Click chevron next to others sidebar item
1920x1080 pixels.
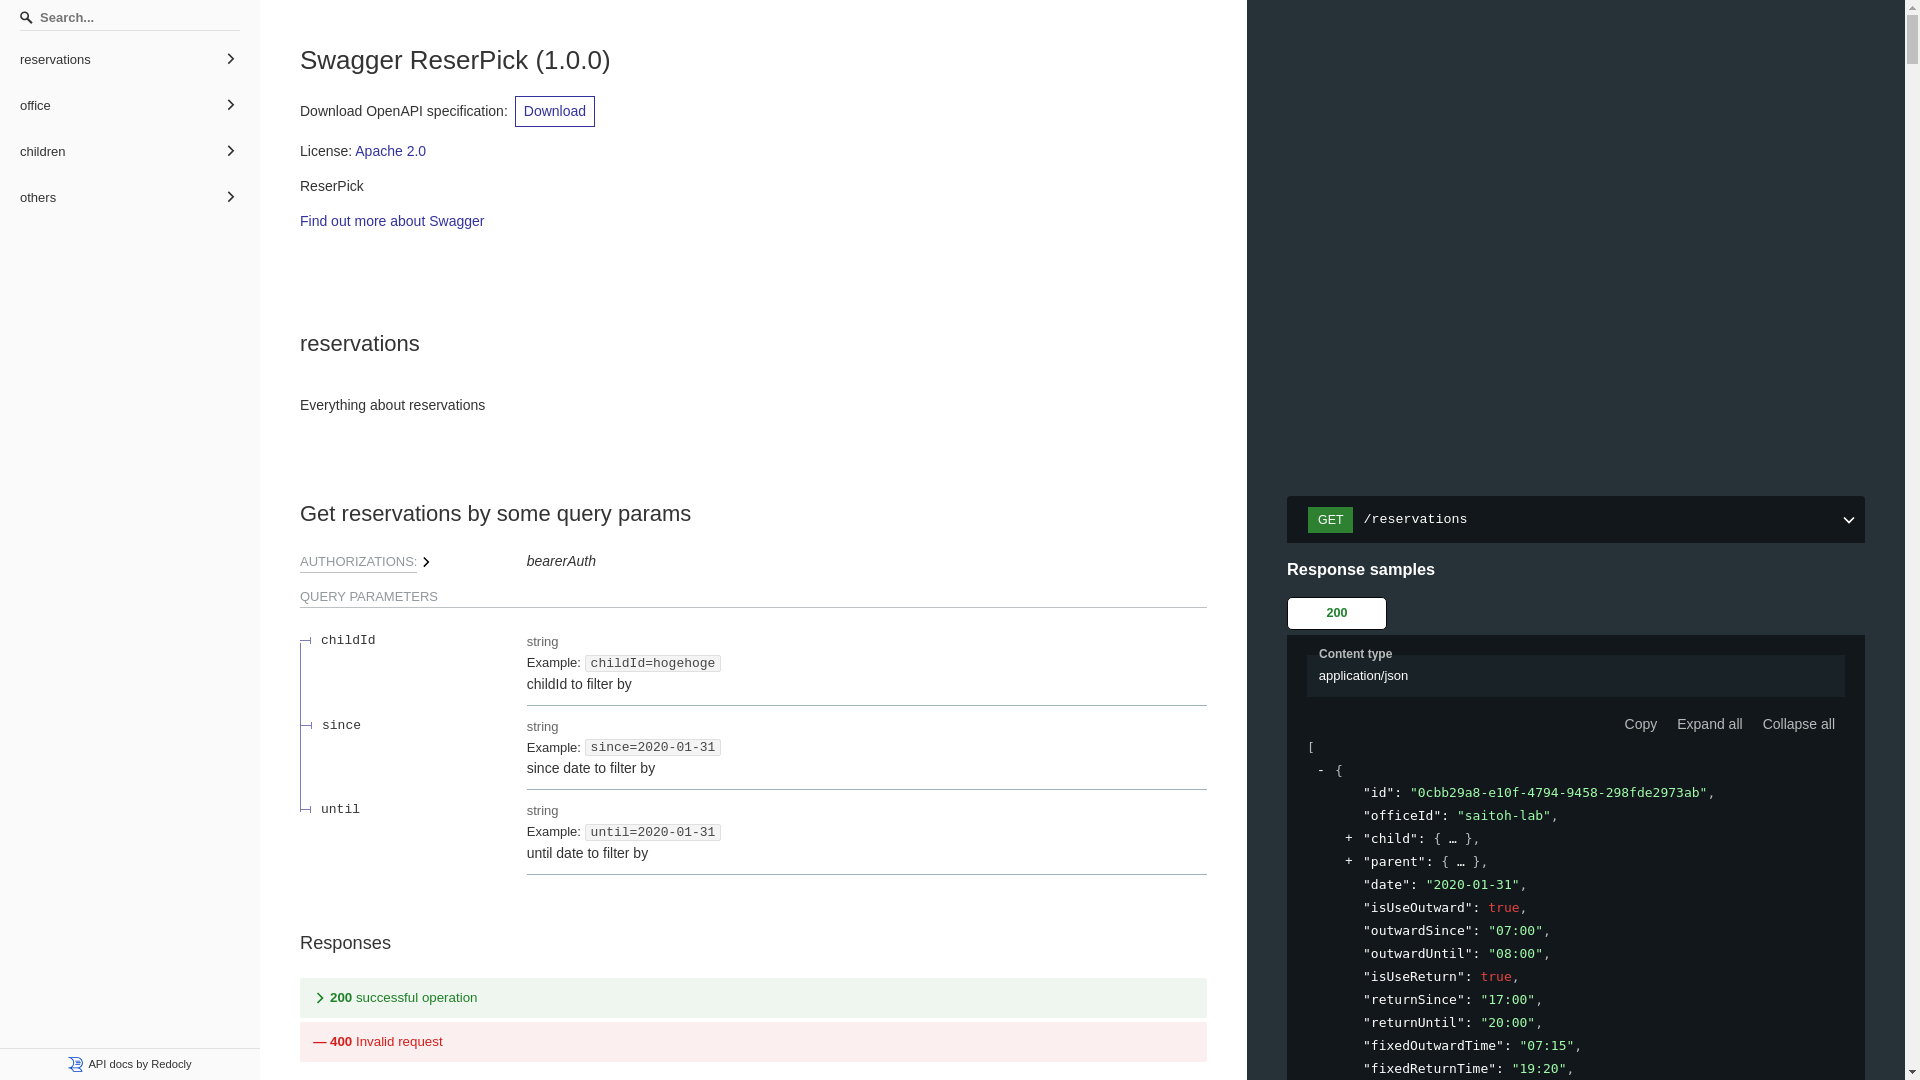click(x=231, y=197)
